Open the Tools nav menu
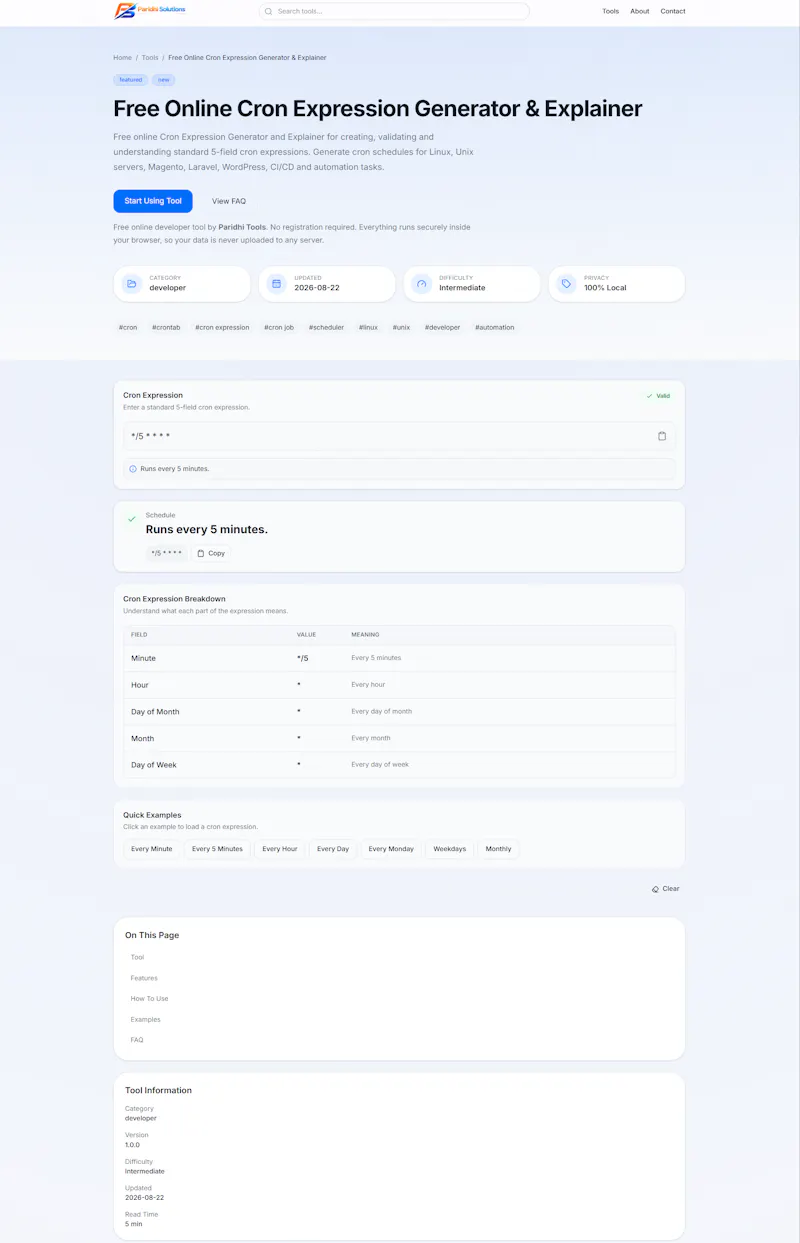This screenshot has width=800, height=1243. tap(610, 11)
